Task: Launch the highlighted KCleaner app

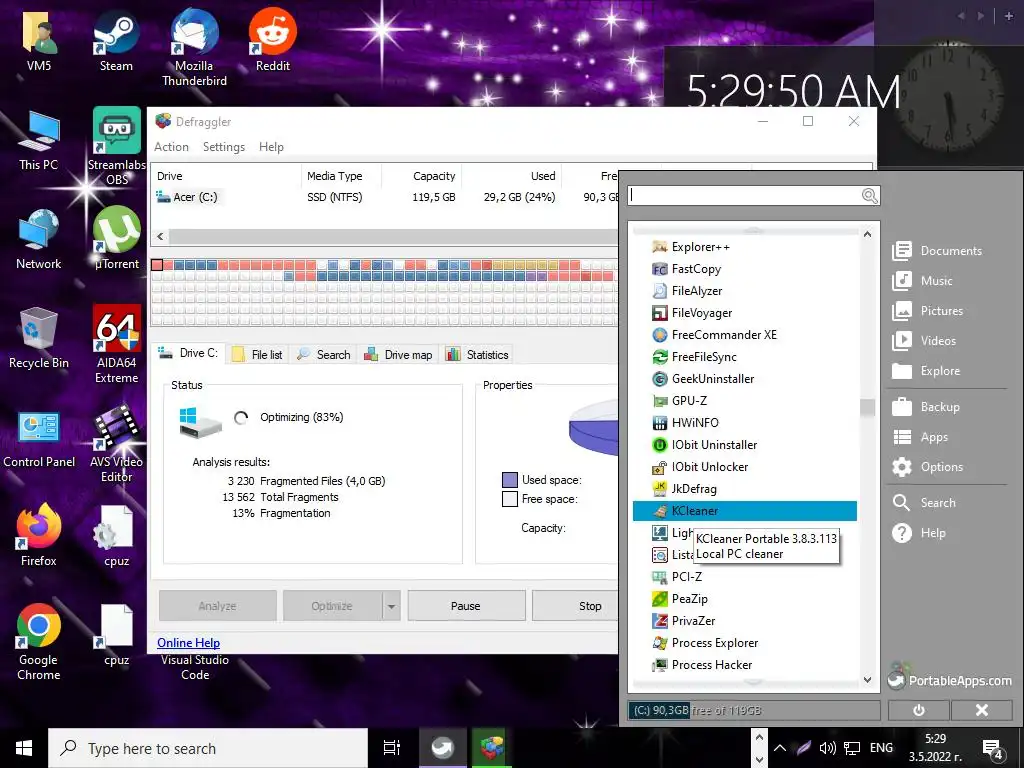Action: (744, 511)
